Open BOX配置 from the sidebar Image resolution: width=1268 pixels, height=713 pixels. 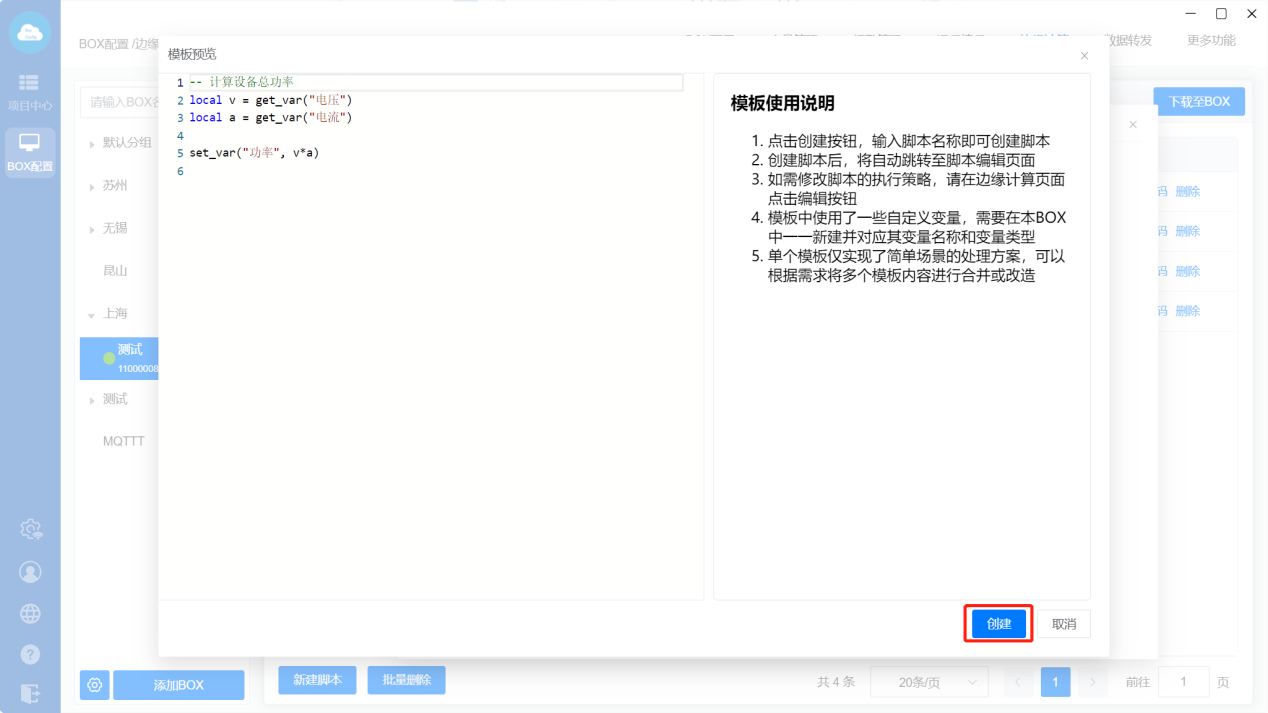[x=30, y=153]
